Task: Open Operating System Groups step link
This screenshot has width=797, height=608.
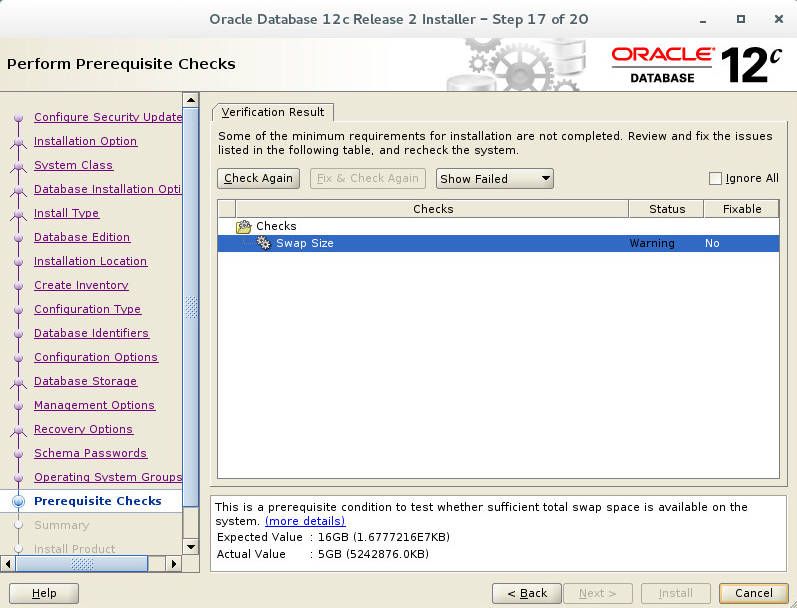Action: (108, 477)
